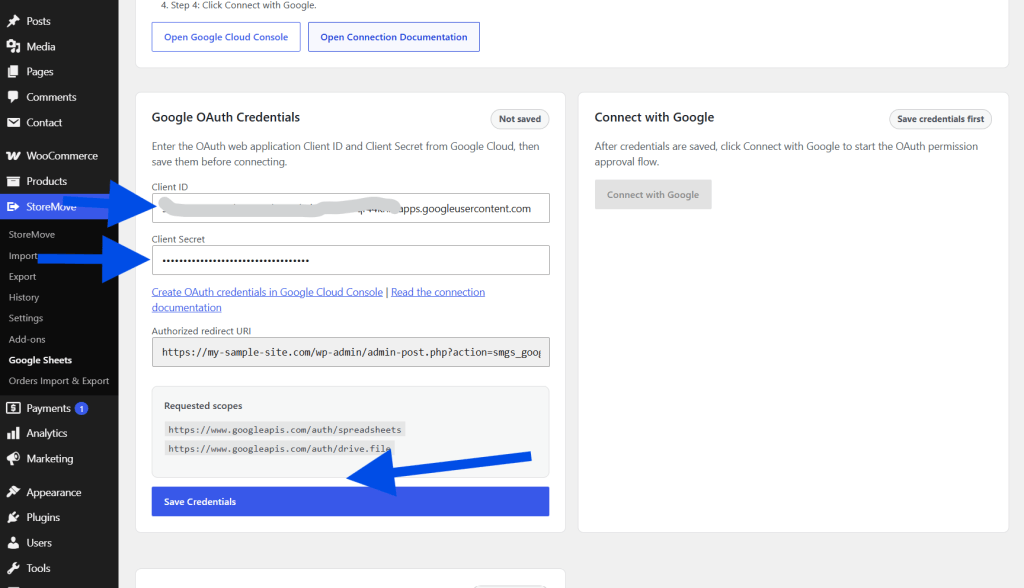Open the Media library icon

13,46
